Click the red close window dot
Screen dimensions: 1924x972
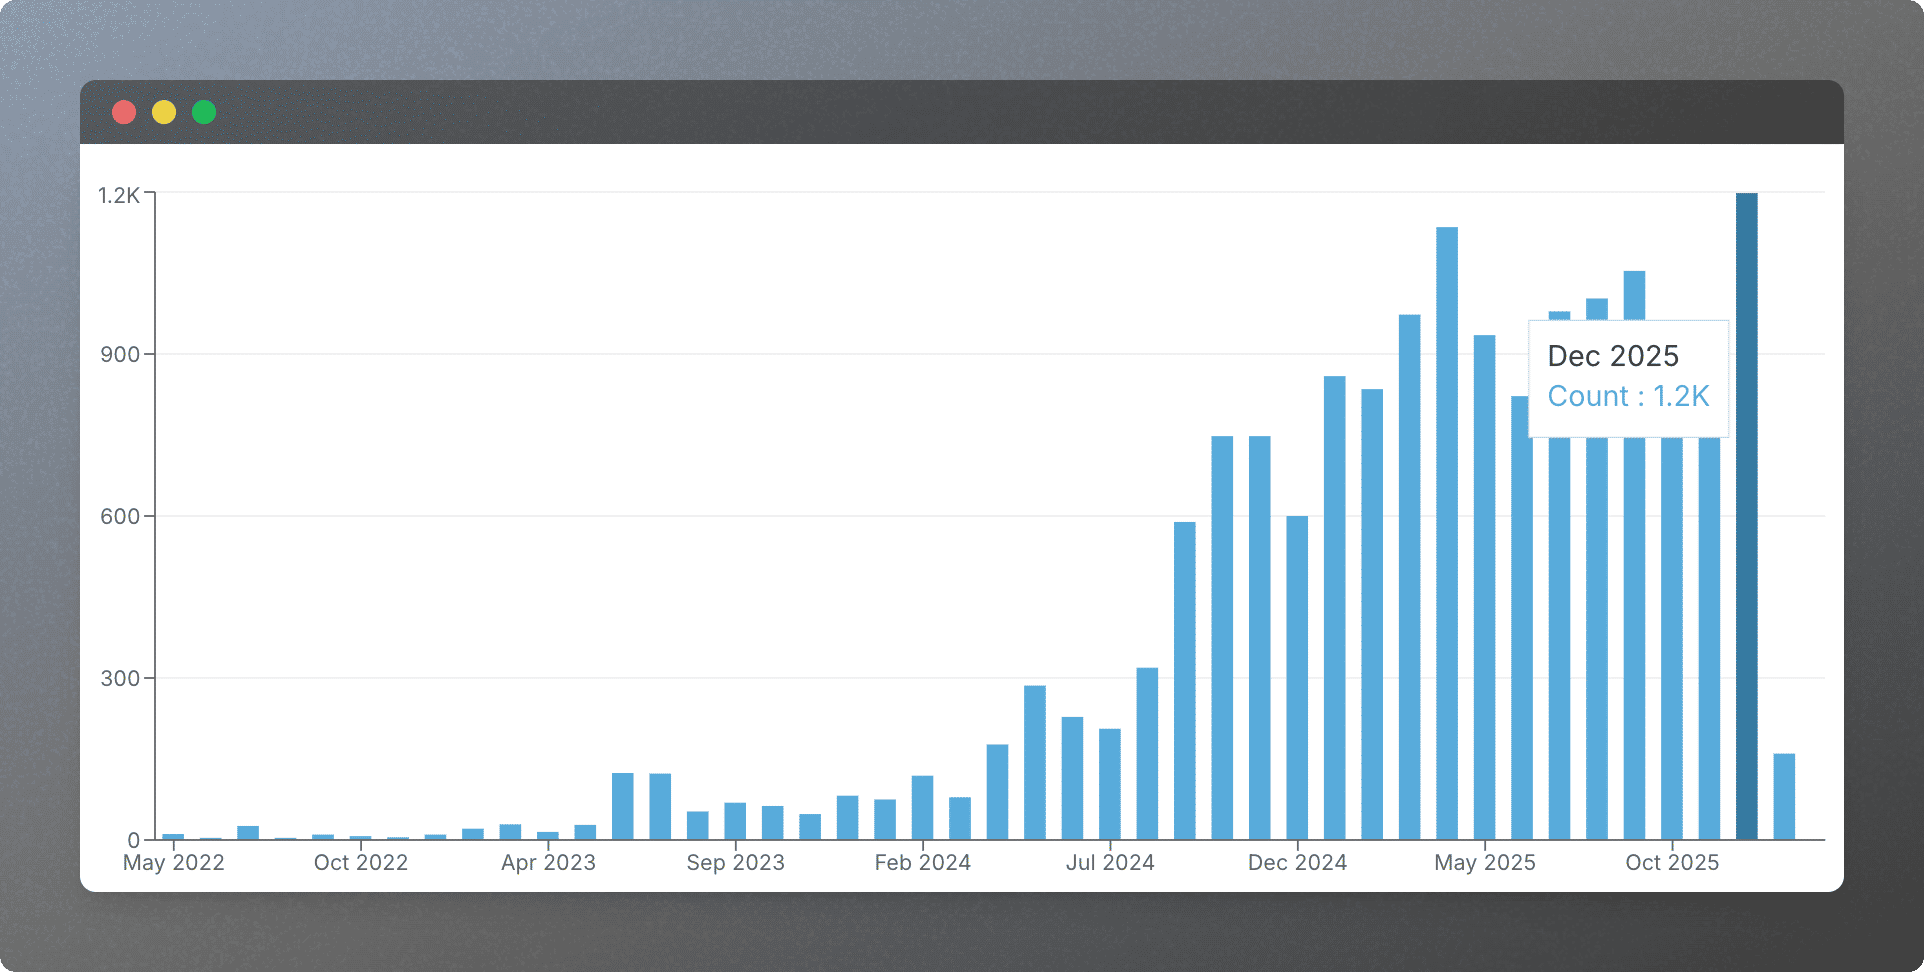coord(124,112)
